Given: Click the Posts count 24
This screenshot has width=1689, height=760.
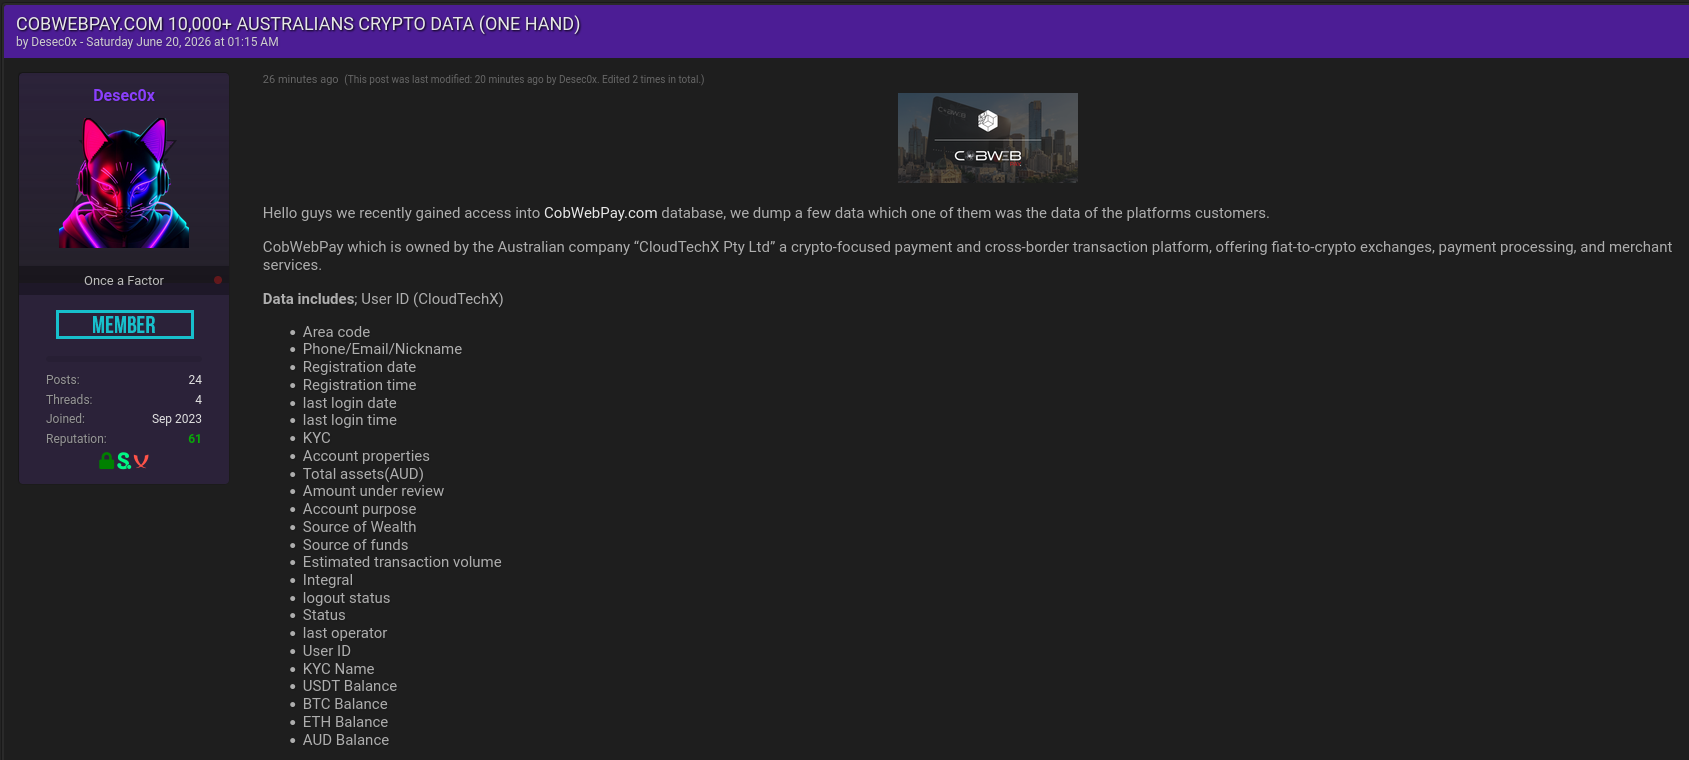Looking at the screenshot, I should pos(195,380).
